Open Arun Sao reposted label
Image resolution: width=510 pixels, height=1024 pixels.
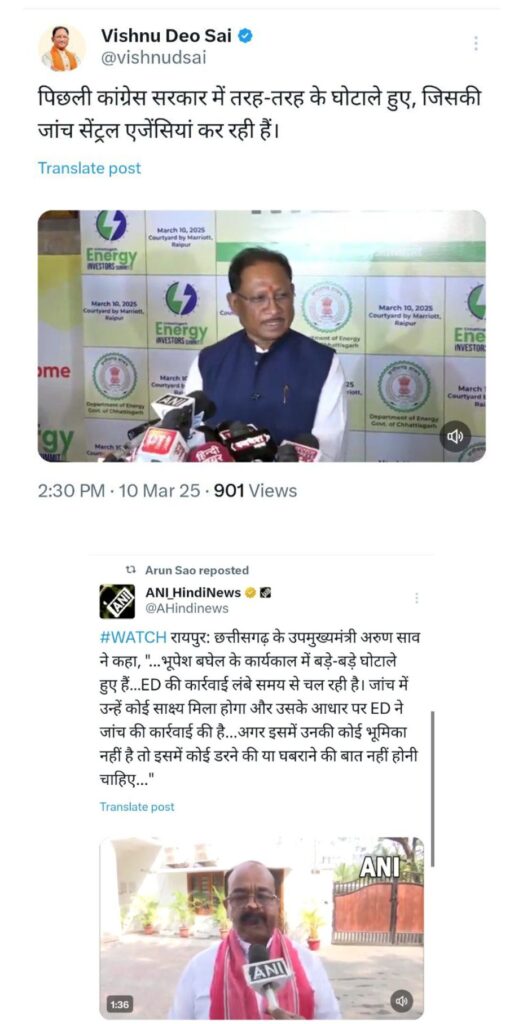pos(197,570)
